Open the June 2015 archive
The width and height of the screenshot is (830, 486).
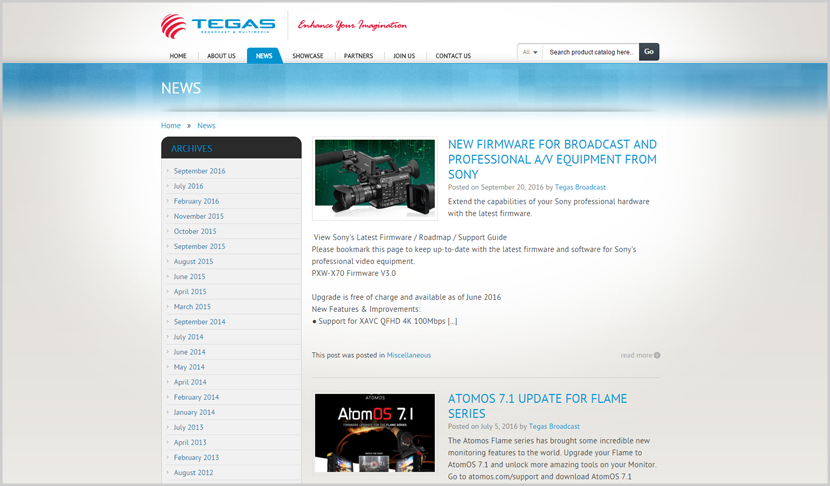click(189, 276)
